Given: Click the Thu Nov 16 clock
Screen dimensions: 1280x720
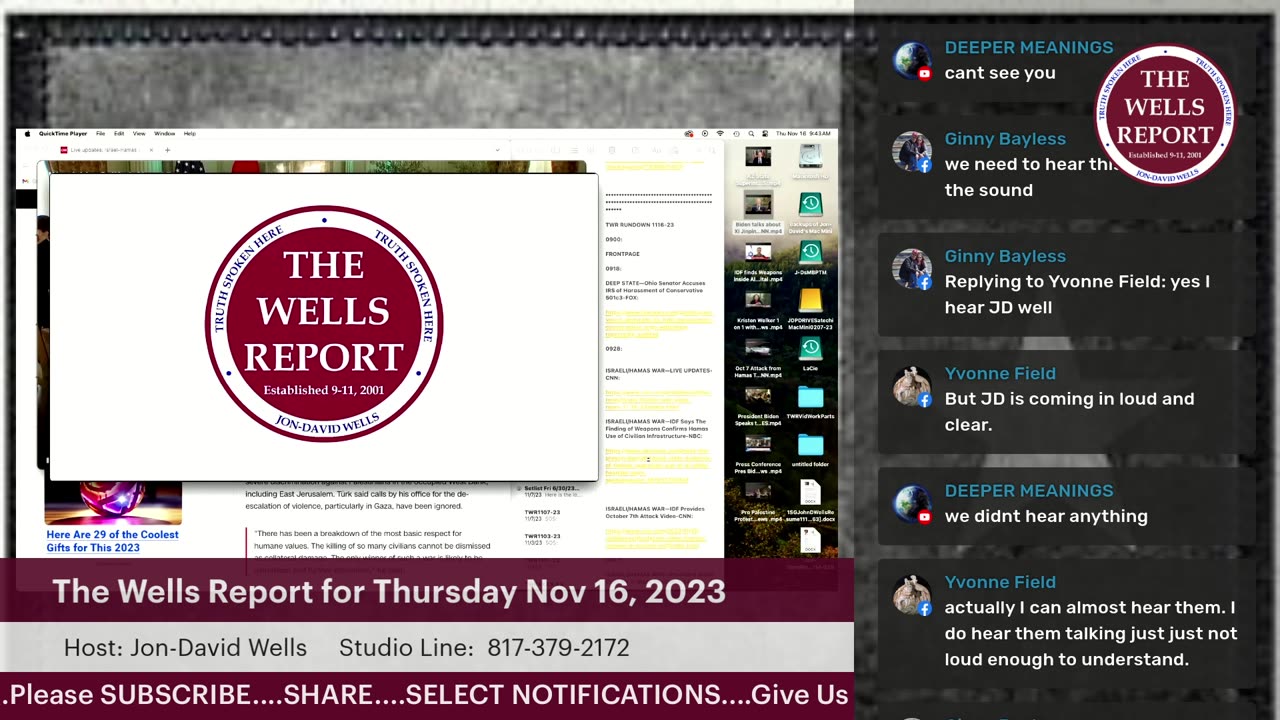Looking at the screenshot, I should click(x=803, y=133).
